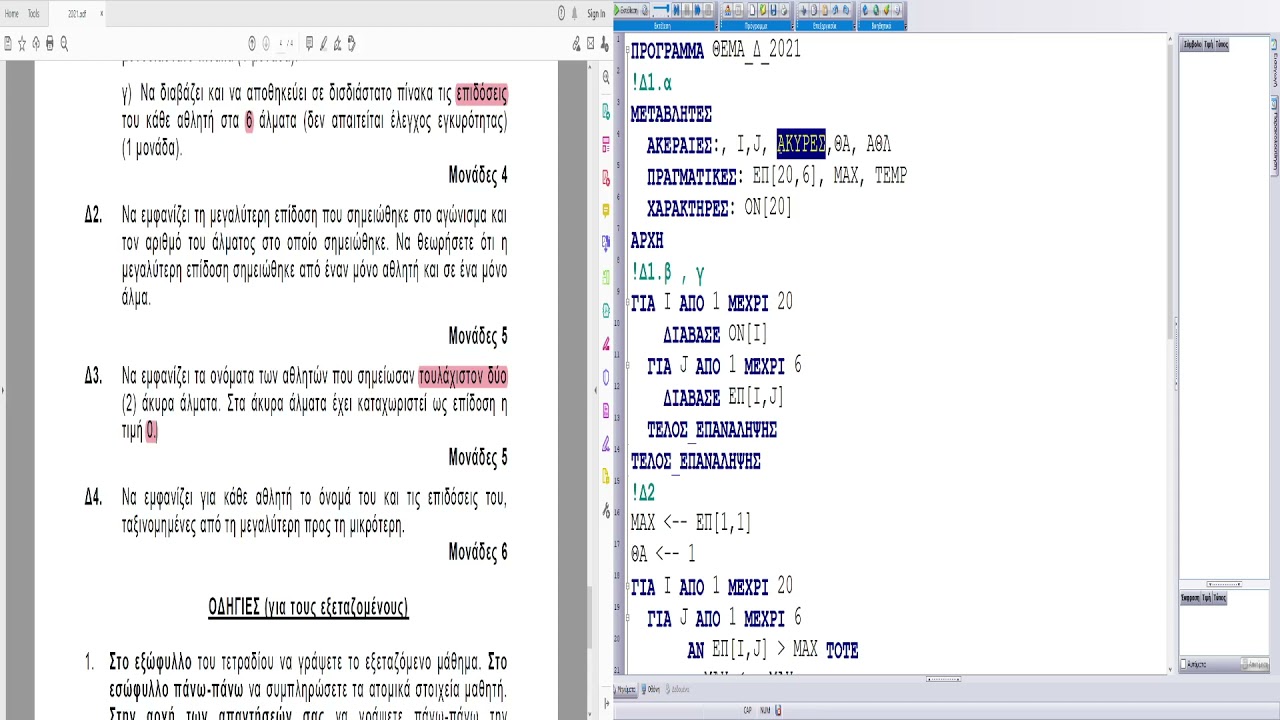Click the open program folder icon
This screenshot has height=720, width=1280.
(763, 10)
